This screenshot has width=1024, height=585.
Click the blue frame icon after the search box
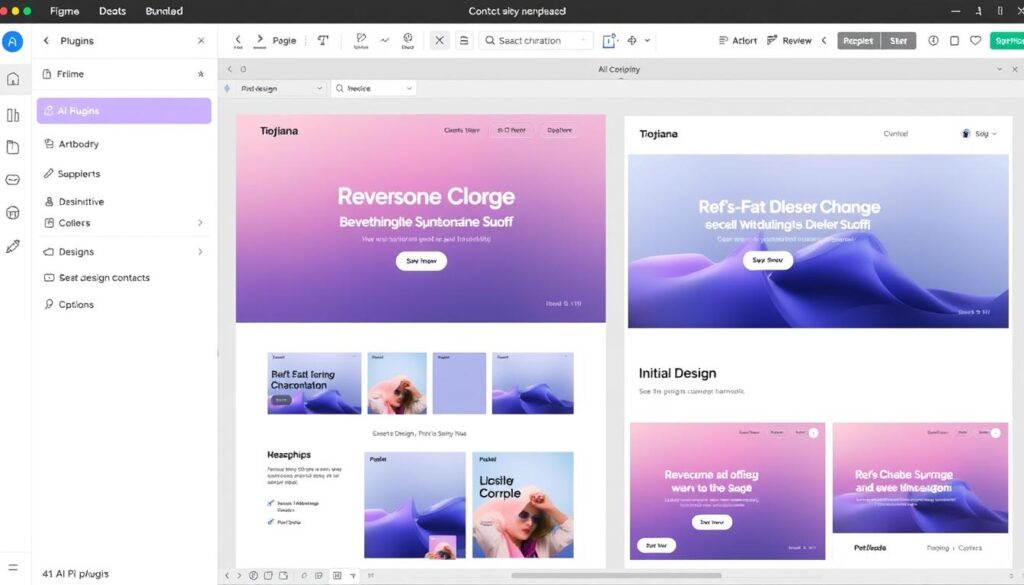[608, 40]
